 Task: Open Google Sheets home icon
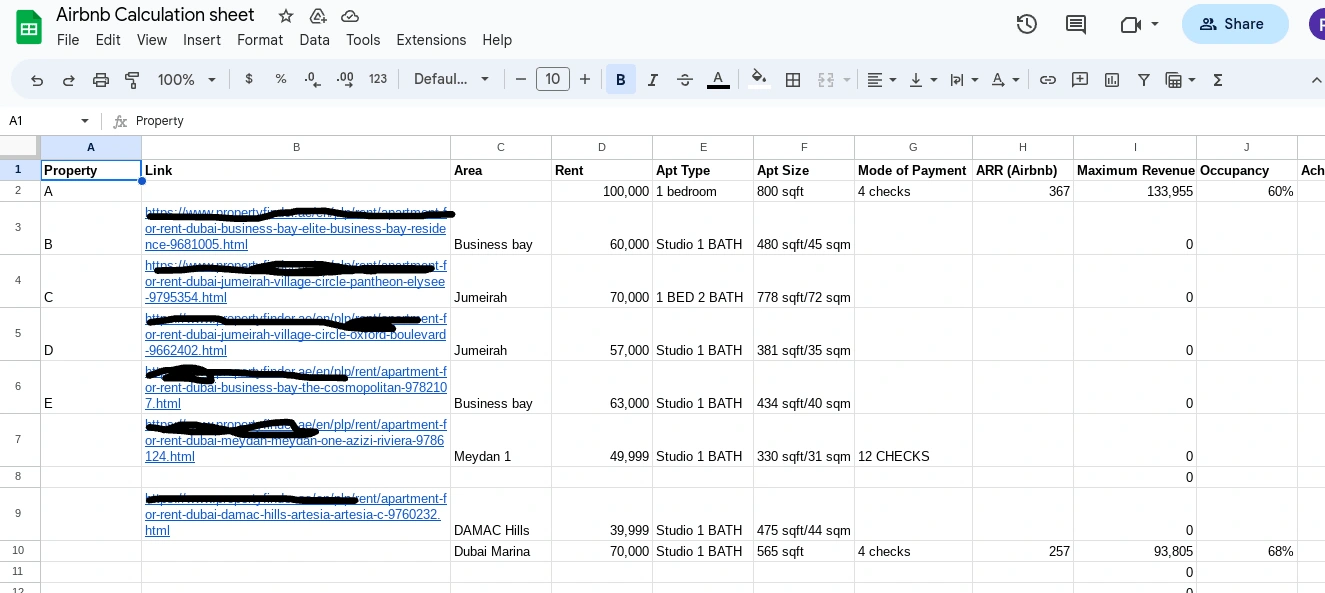pos(29,27)
